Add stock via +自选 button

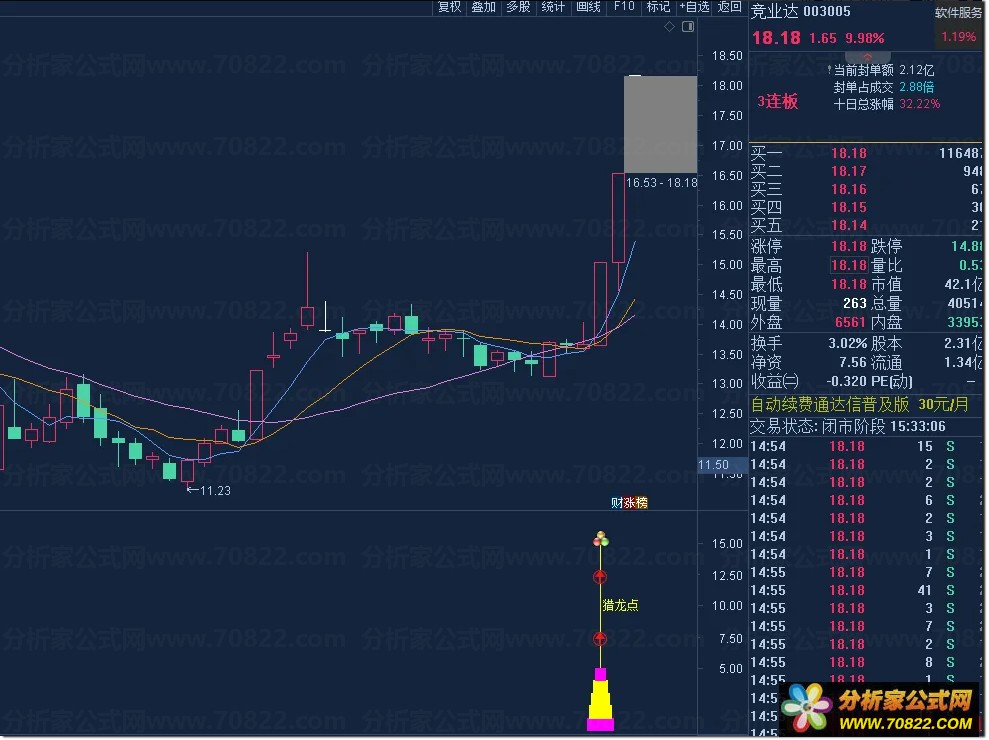694,7
